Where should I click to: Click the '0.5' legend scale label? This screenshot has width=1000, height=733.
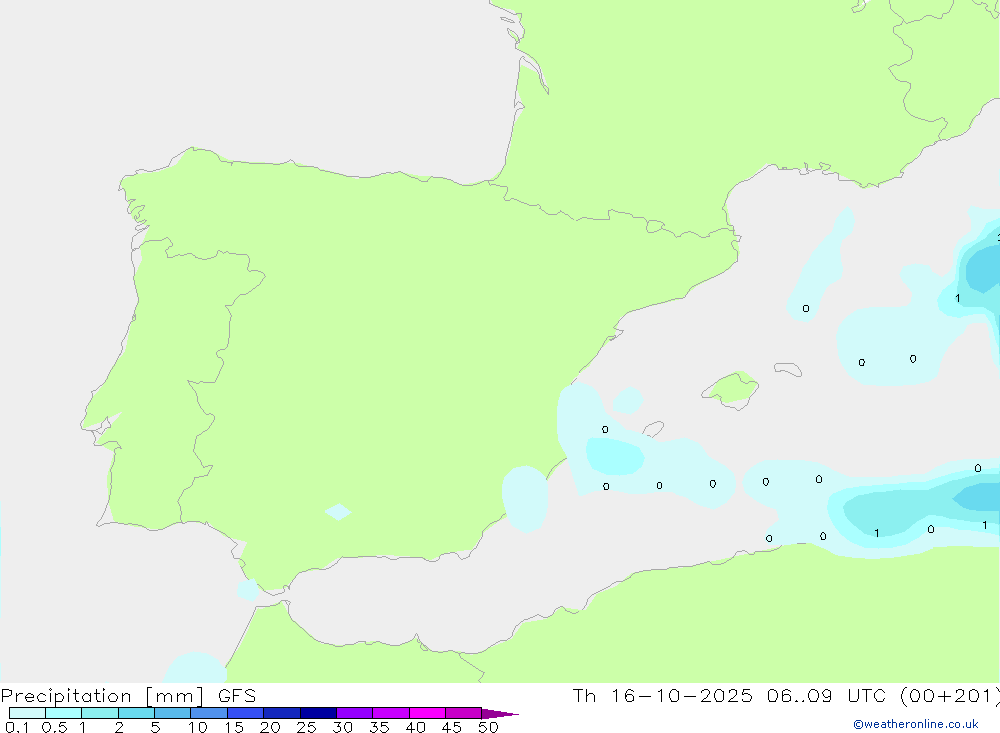coord(54,727)
